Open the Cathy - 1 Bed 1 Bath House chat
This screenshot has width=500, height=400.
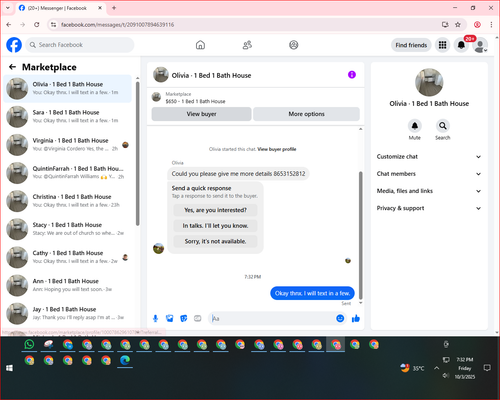(x=68, y=257)
